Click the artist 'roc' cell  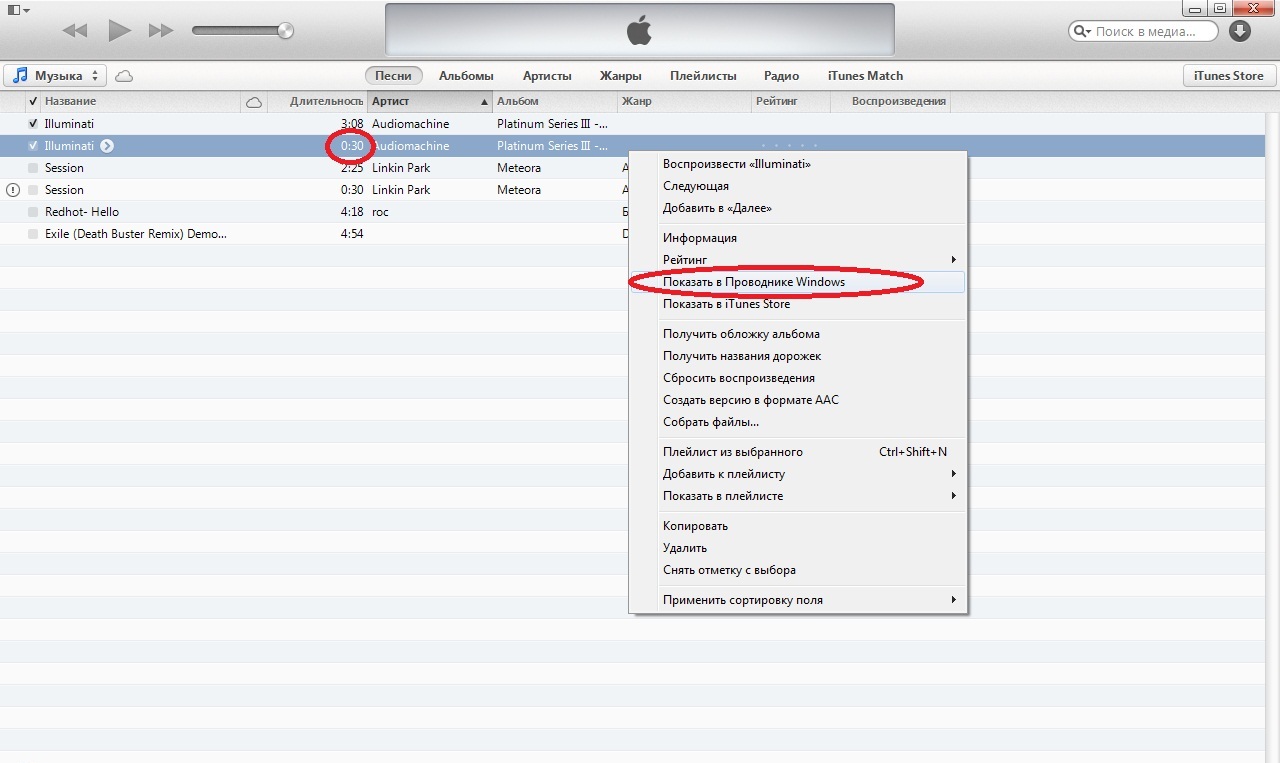(380, 212)
